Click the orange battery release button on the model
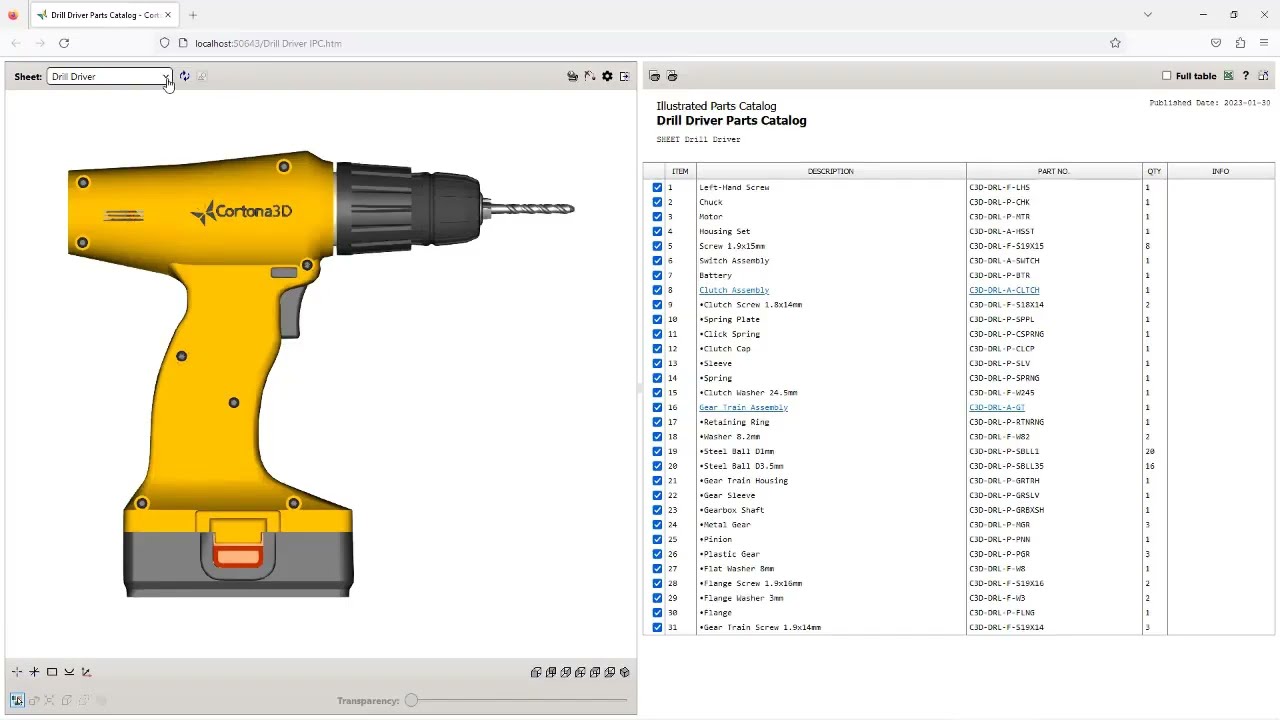1280x720 pixels. [x=238, y=557]
